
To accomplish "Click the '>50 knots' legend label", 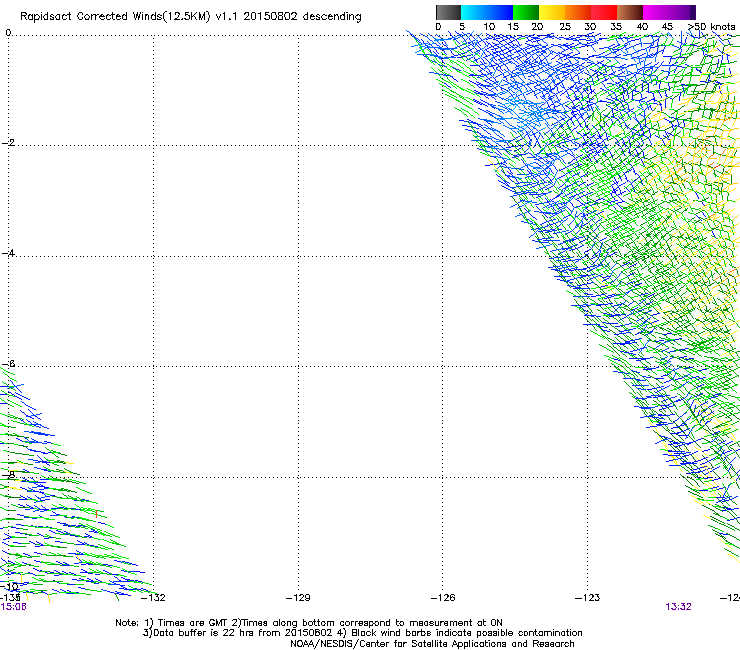I will [711, 27].
